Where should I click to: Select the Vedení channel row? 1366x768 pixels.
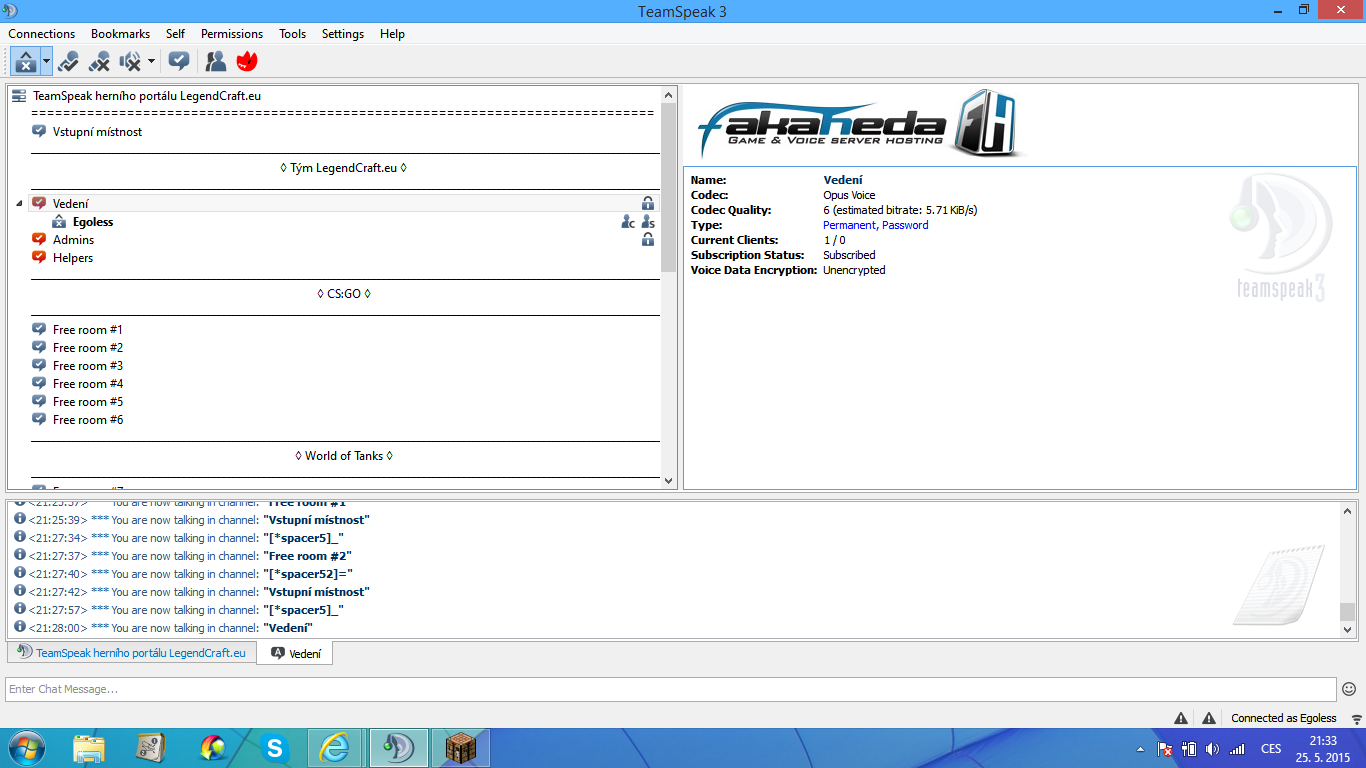pyautogui.click(x=344, y=204)
